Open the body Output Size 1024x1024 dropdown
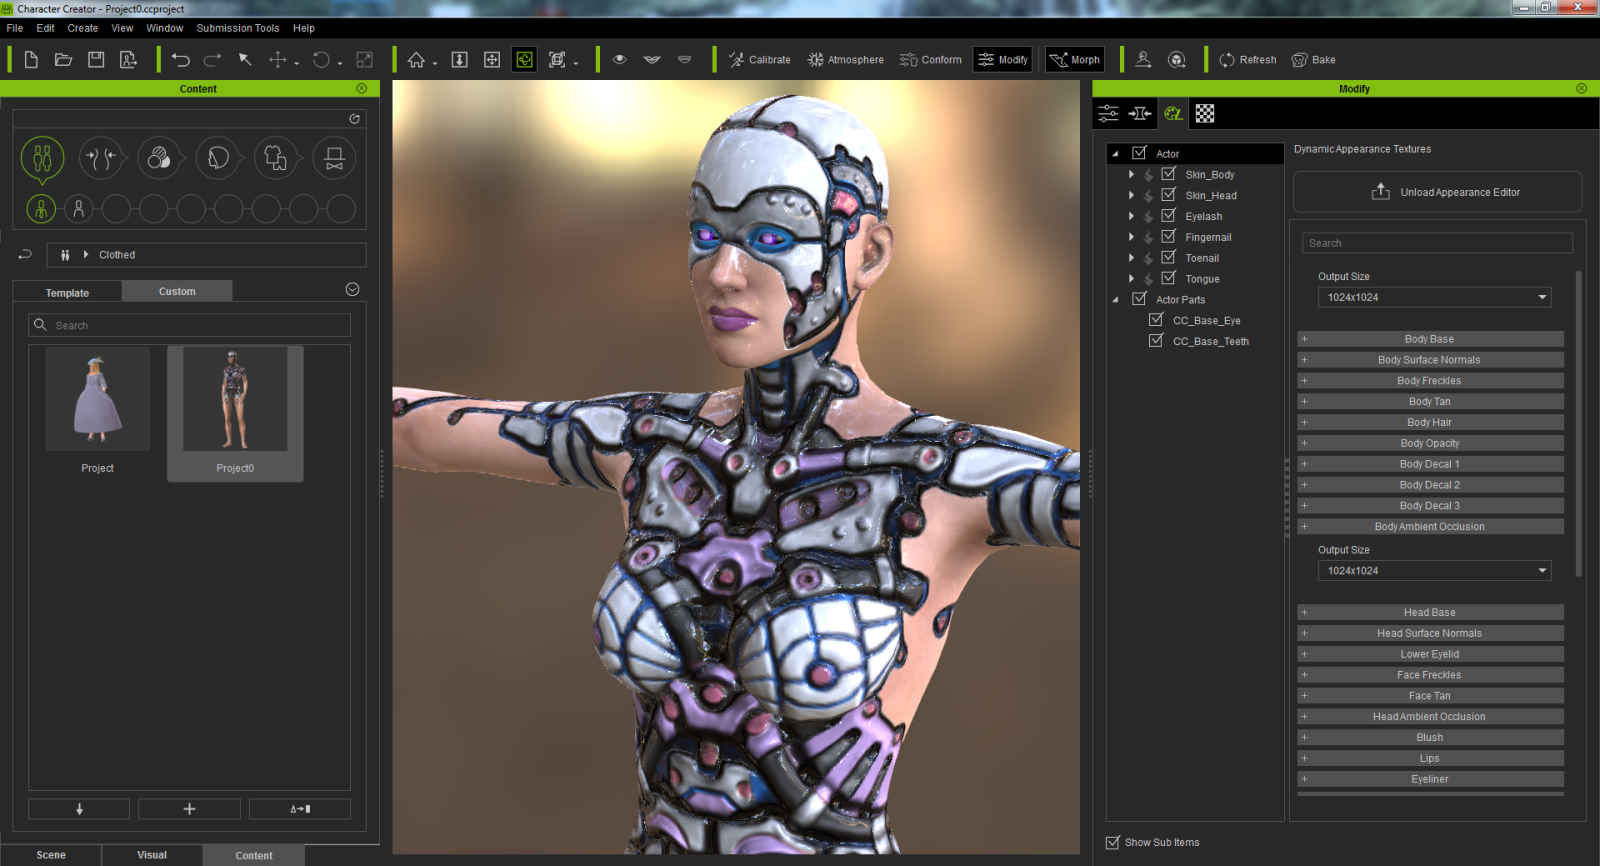 tap(1434, 297)
